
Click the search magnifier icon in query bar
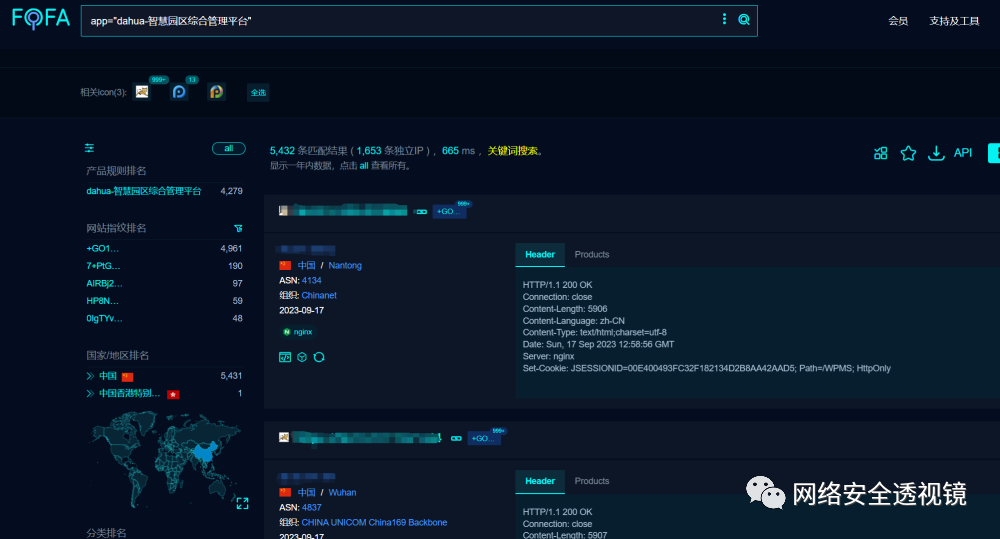click(744, 20)
